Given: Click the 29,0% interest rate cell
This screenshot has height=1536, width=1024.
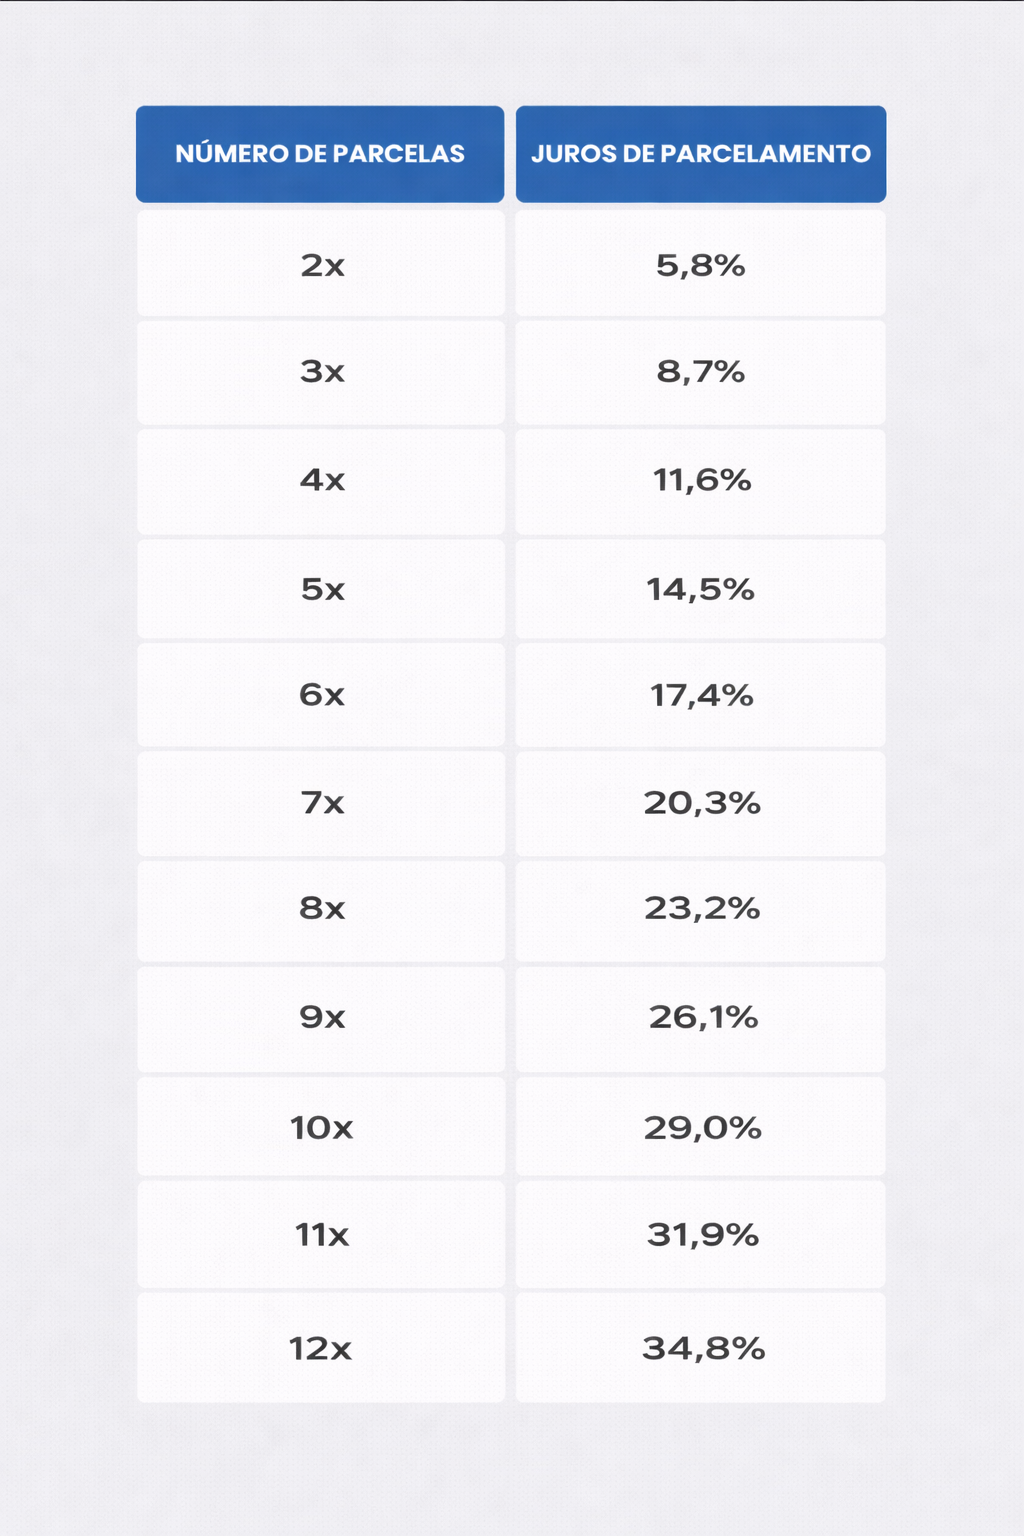Looking at the screenshot, I should (700, 1128).
